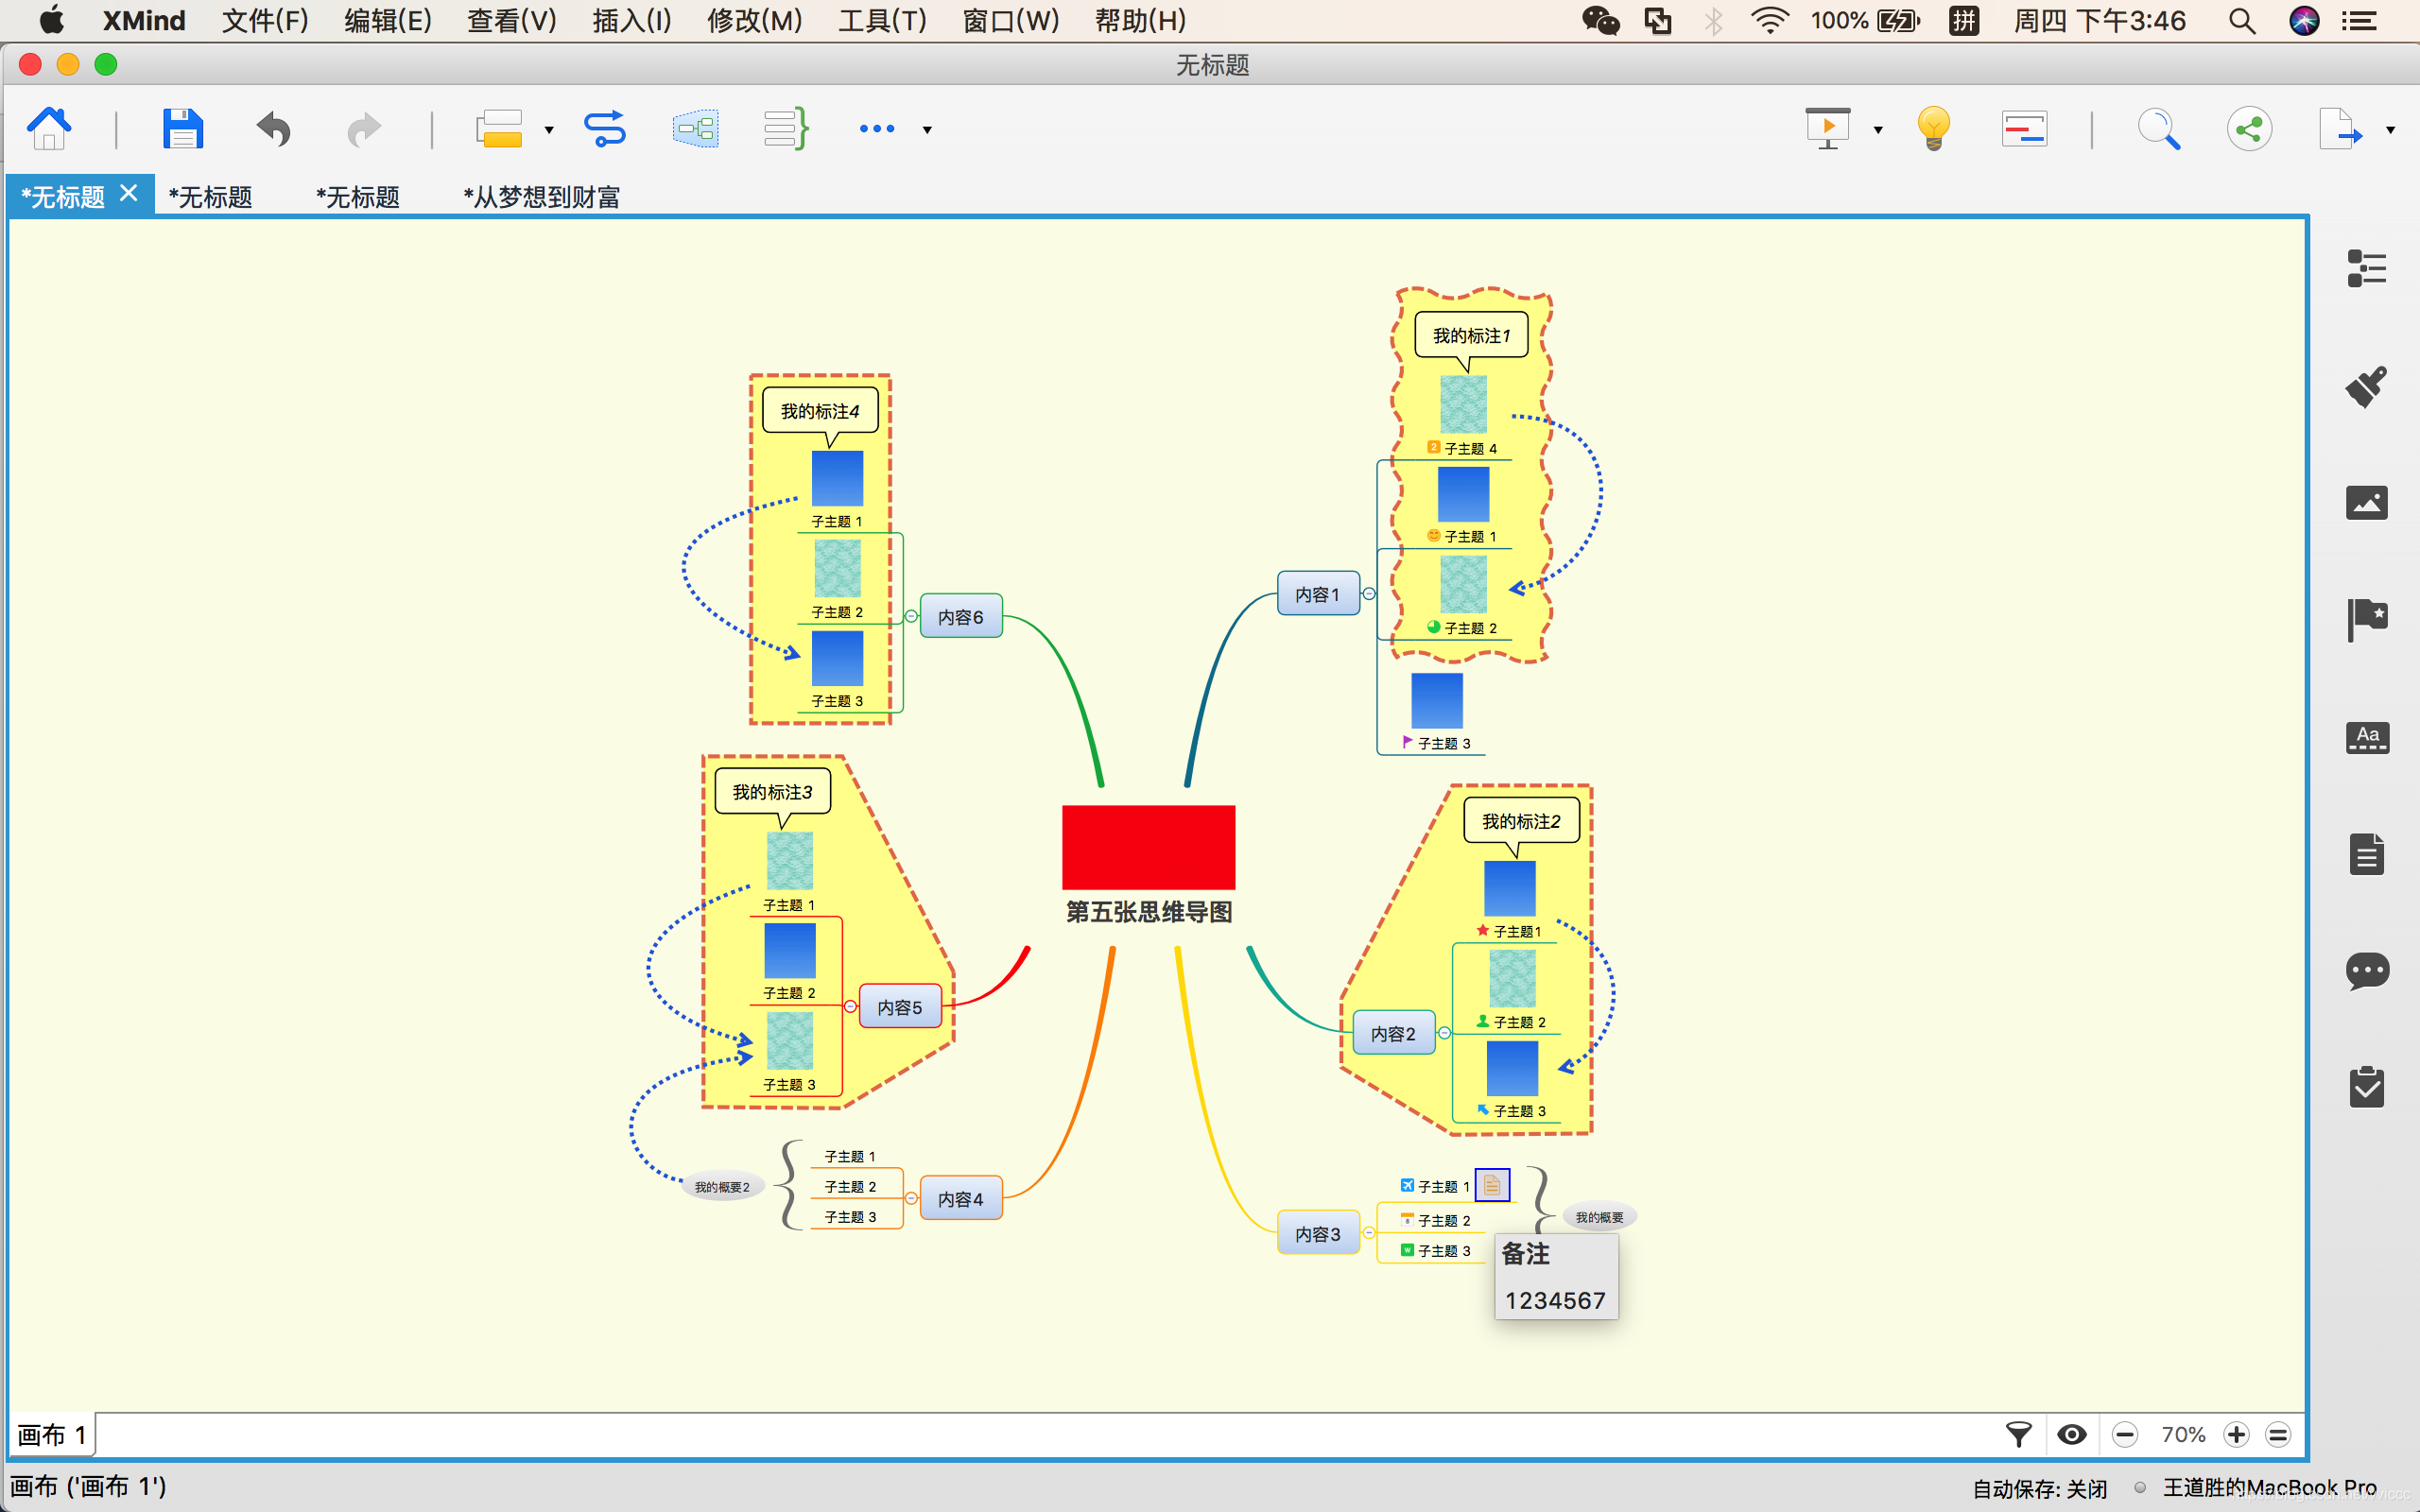Open the Task info clipboard panel
This screenshot has height=1512, width=2420.
point(2366,1087)
